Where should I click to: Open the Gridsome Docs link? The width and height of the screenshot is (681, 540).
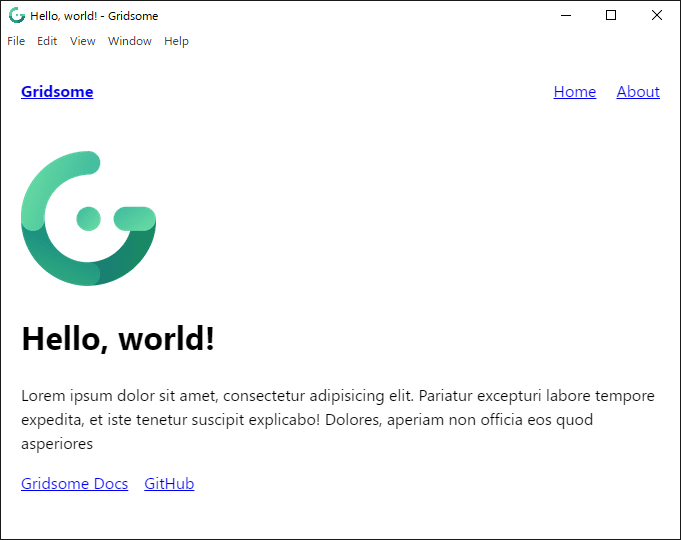75,484
